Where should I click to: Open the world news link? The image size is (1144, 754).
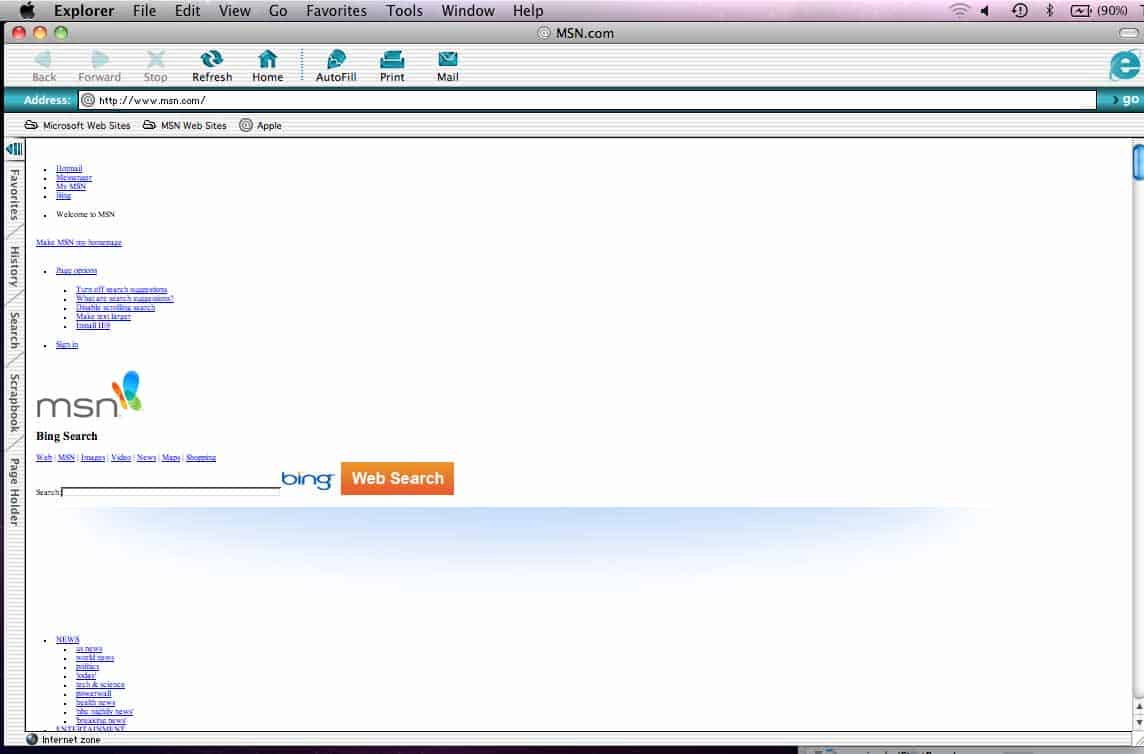[x=95, y=658]
